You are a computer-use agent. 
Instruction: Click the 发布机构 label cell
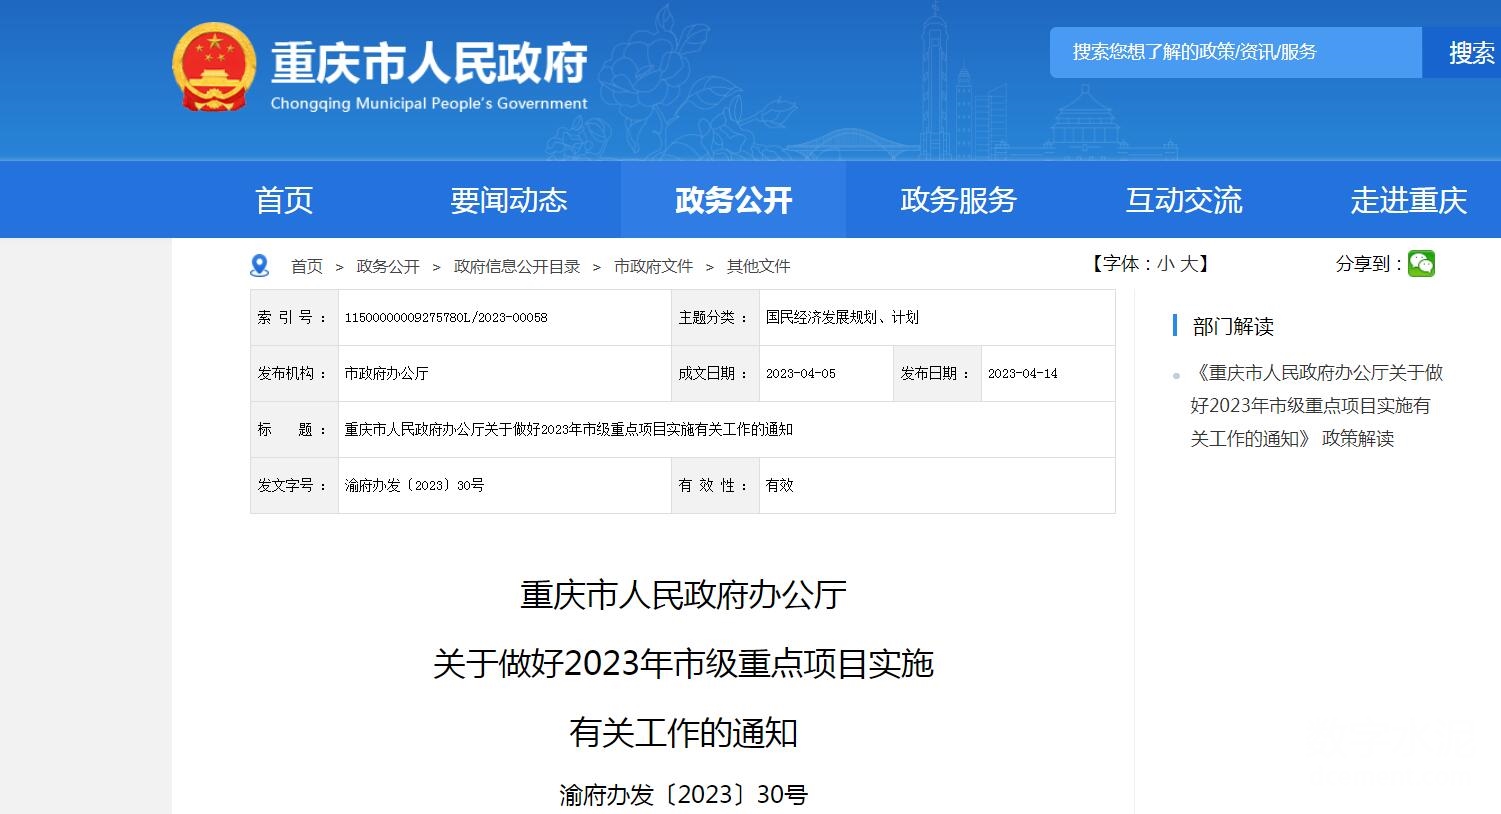point(294,373)
